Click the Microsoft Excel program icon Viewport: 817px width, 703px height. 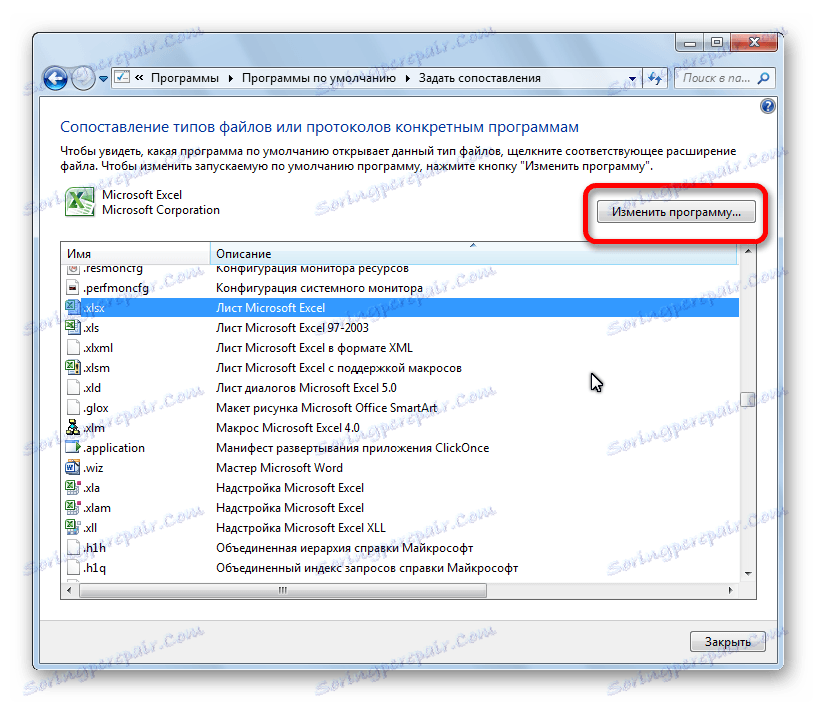[79, 202]
